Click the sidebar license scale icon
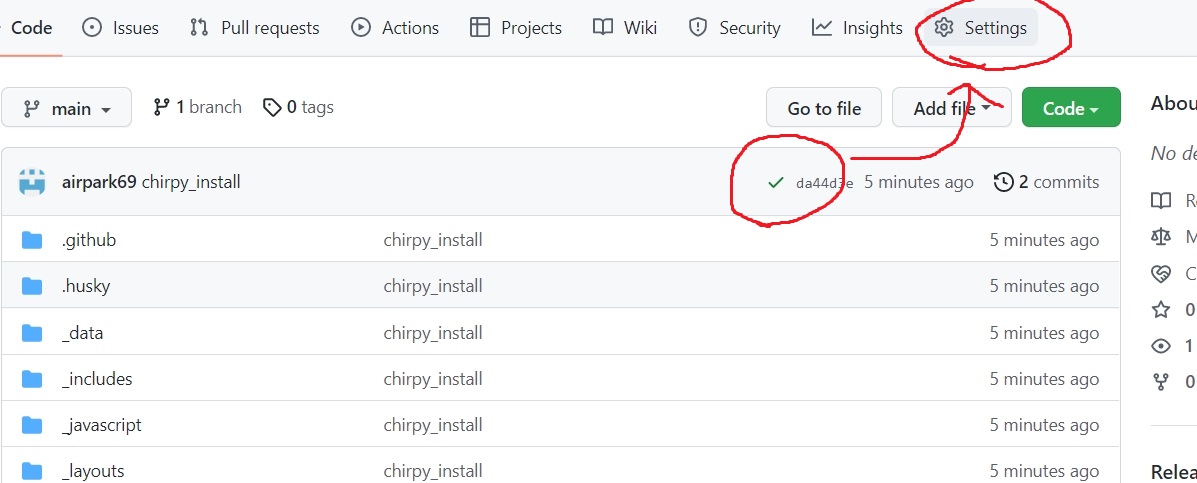The width and height of the screenshot is (1197, 483). point(1161,237)
